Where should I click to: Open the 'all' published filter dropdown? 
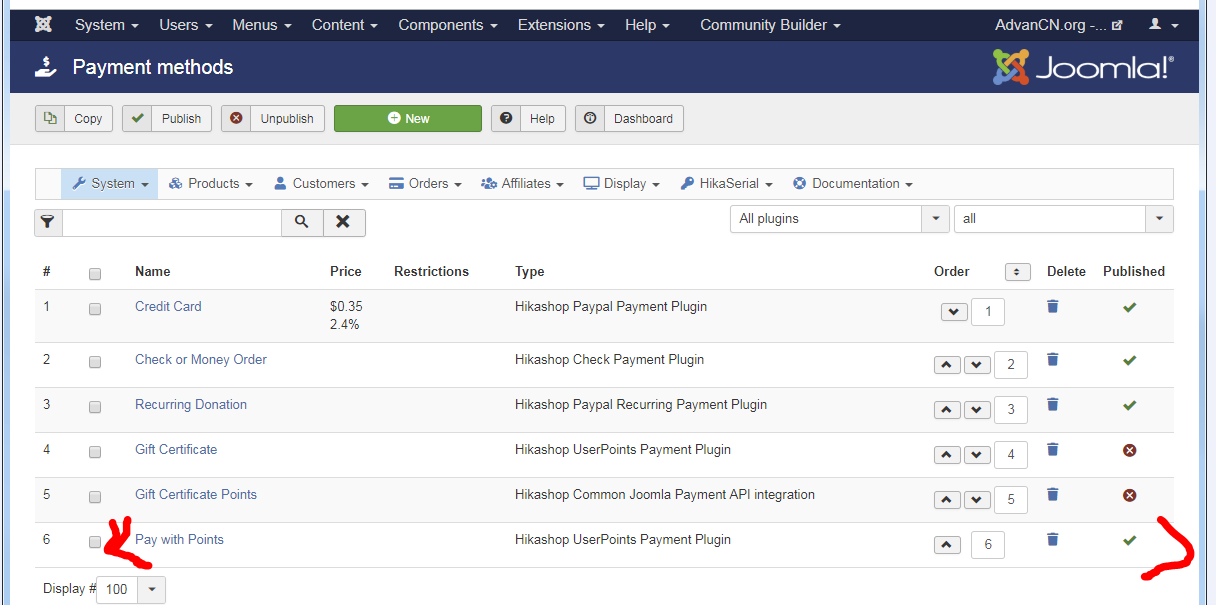pyautogui.click(x=1063, y=219)
